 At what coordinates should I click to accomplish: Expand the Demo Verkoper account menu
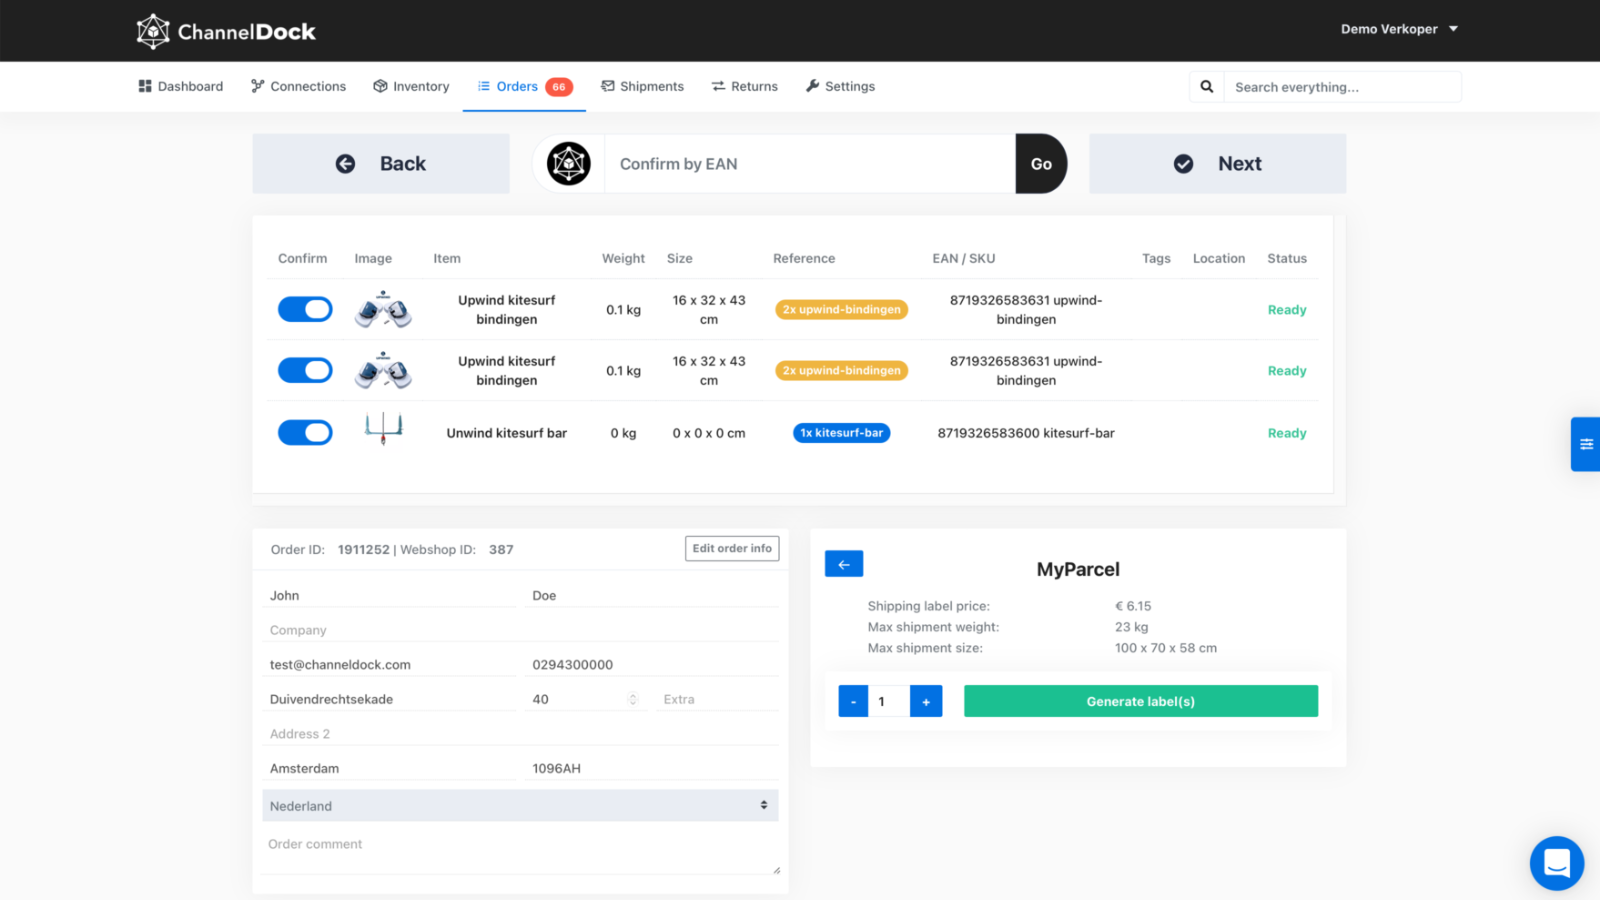1400,29
